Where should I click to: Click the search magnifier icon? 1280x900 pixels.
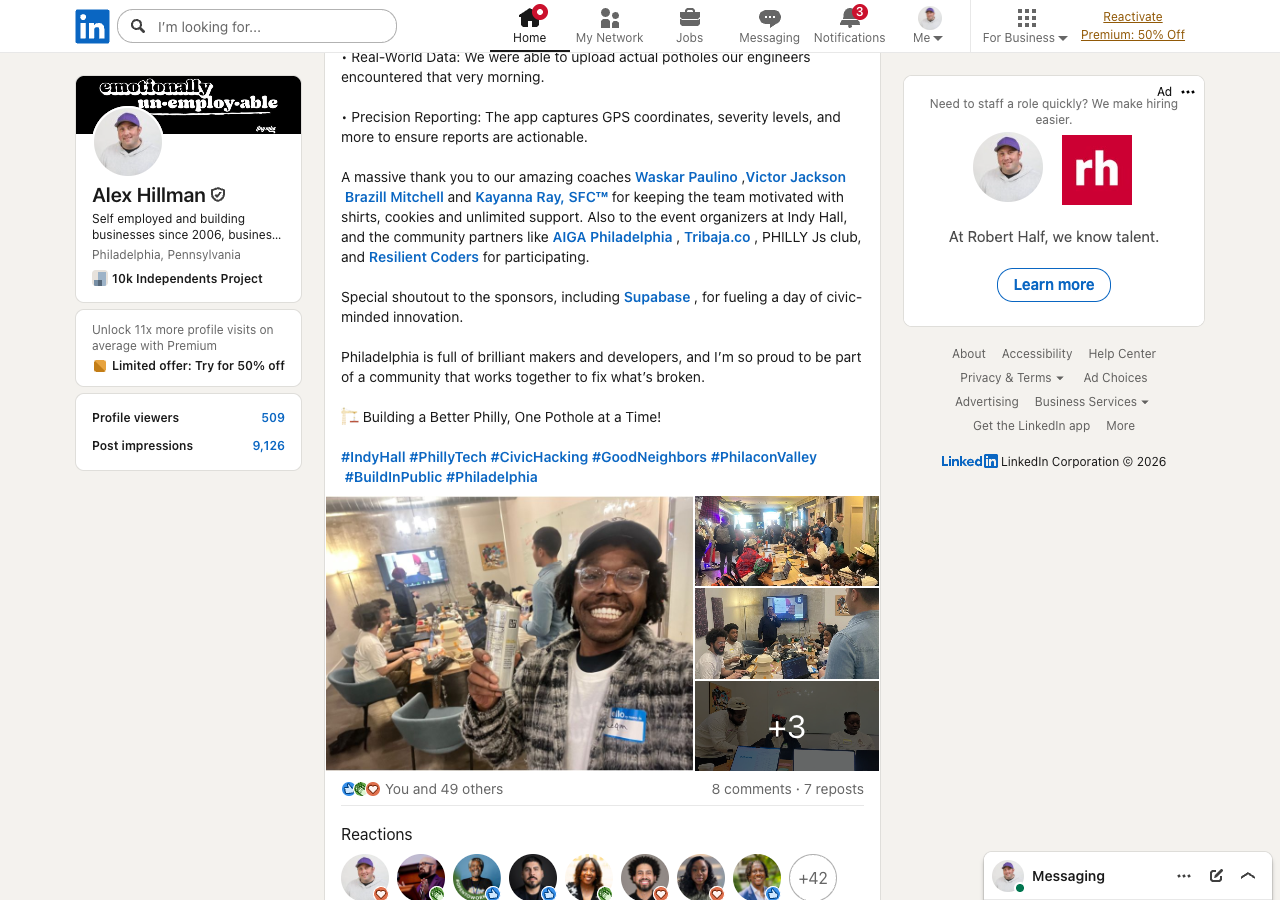[138, 26]
